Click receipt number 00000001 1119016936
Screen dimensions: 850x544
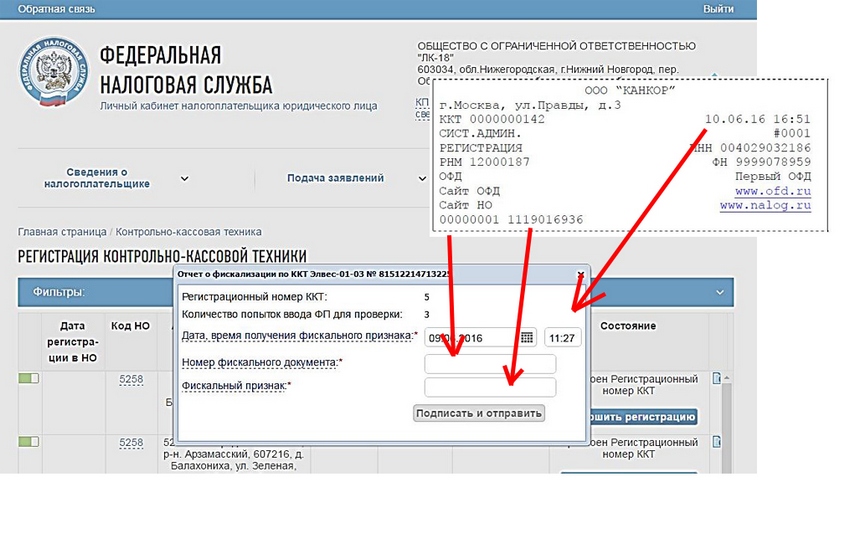511,219
